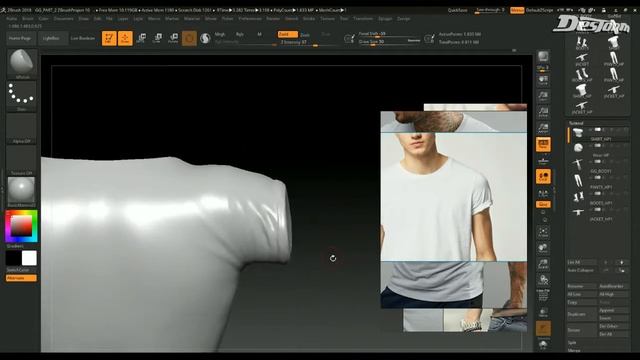
Task: Click the Rename subtool button
Action: point(582,286)
